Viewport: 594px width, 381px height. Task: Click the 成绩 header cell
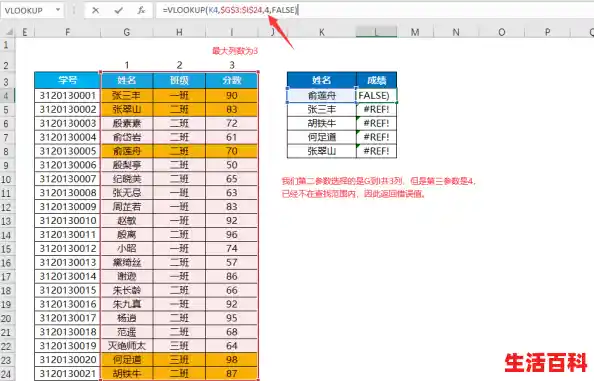[376, 80]
